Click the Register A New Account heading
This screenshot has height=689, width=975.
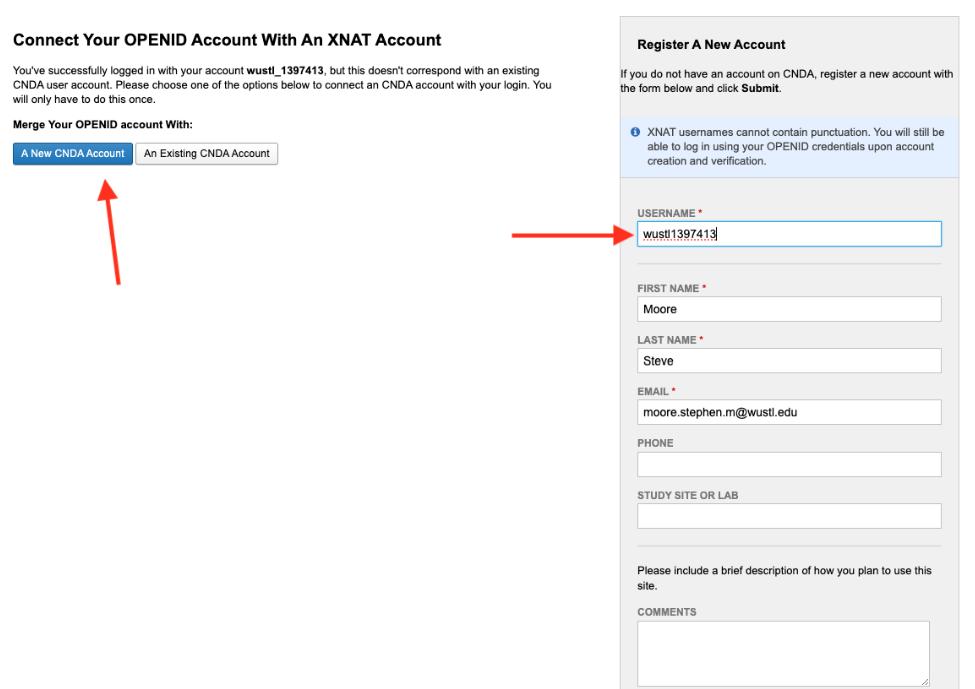(x=711, y=45)
